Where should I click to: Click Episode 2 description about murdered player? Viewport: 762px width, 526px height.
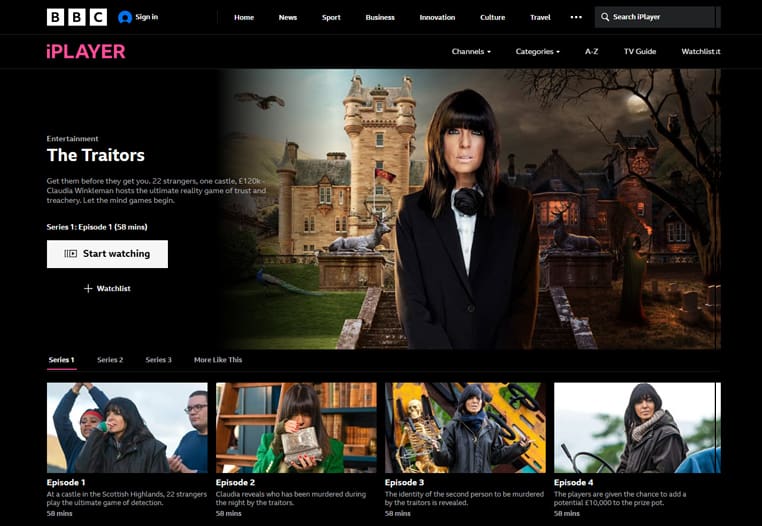[x=291, y=499]
